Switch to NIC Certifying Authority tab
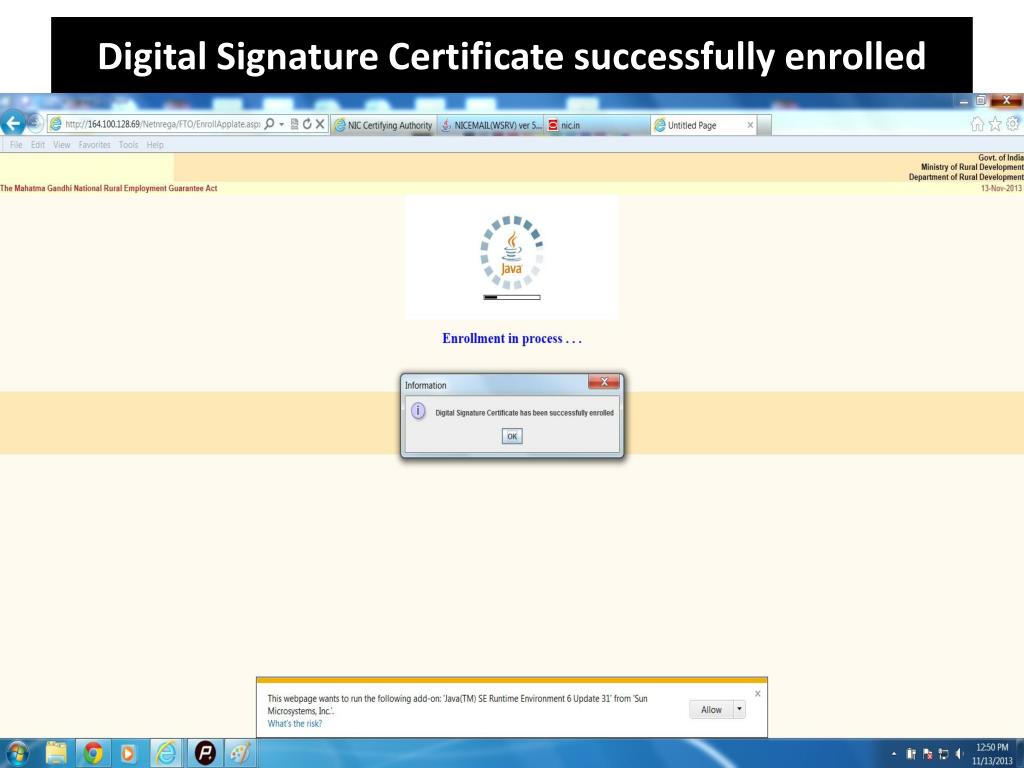The image size is (1024, 768). (x=383, y=125)
